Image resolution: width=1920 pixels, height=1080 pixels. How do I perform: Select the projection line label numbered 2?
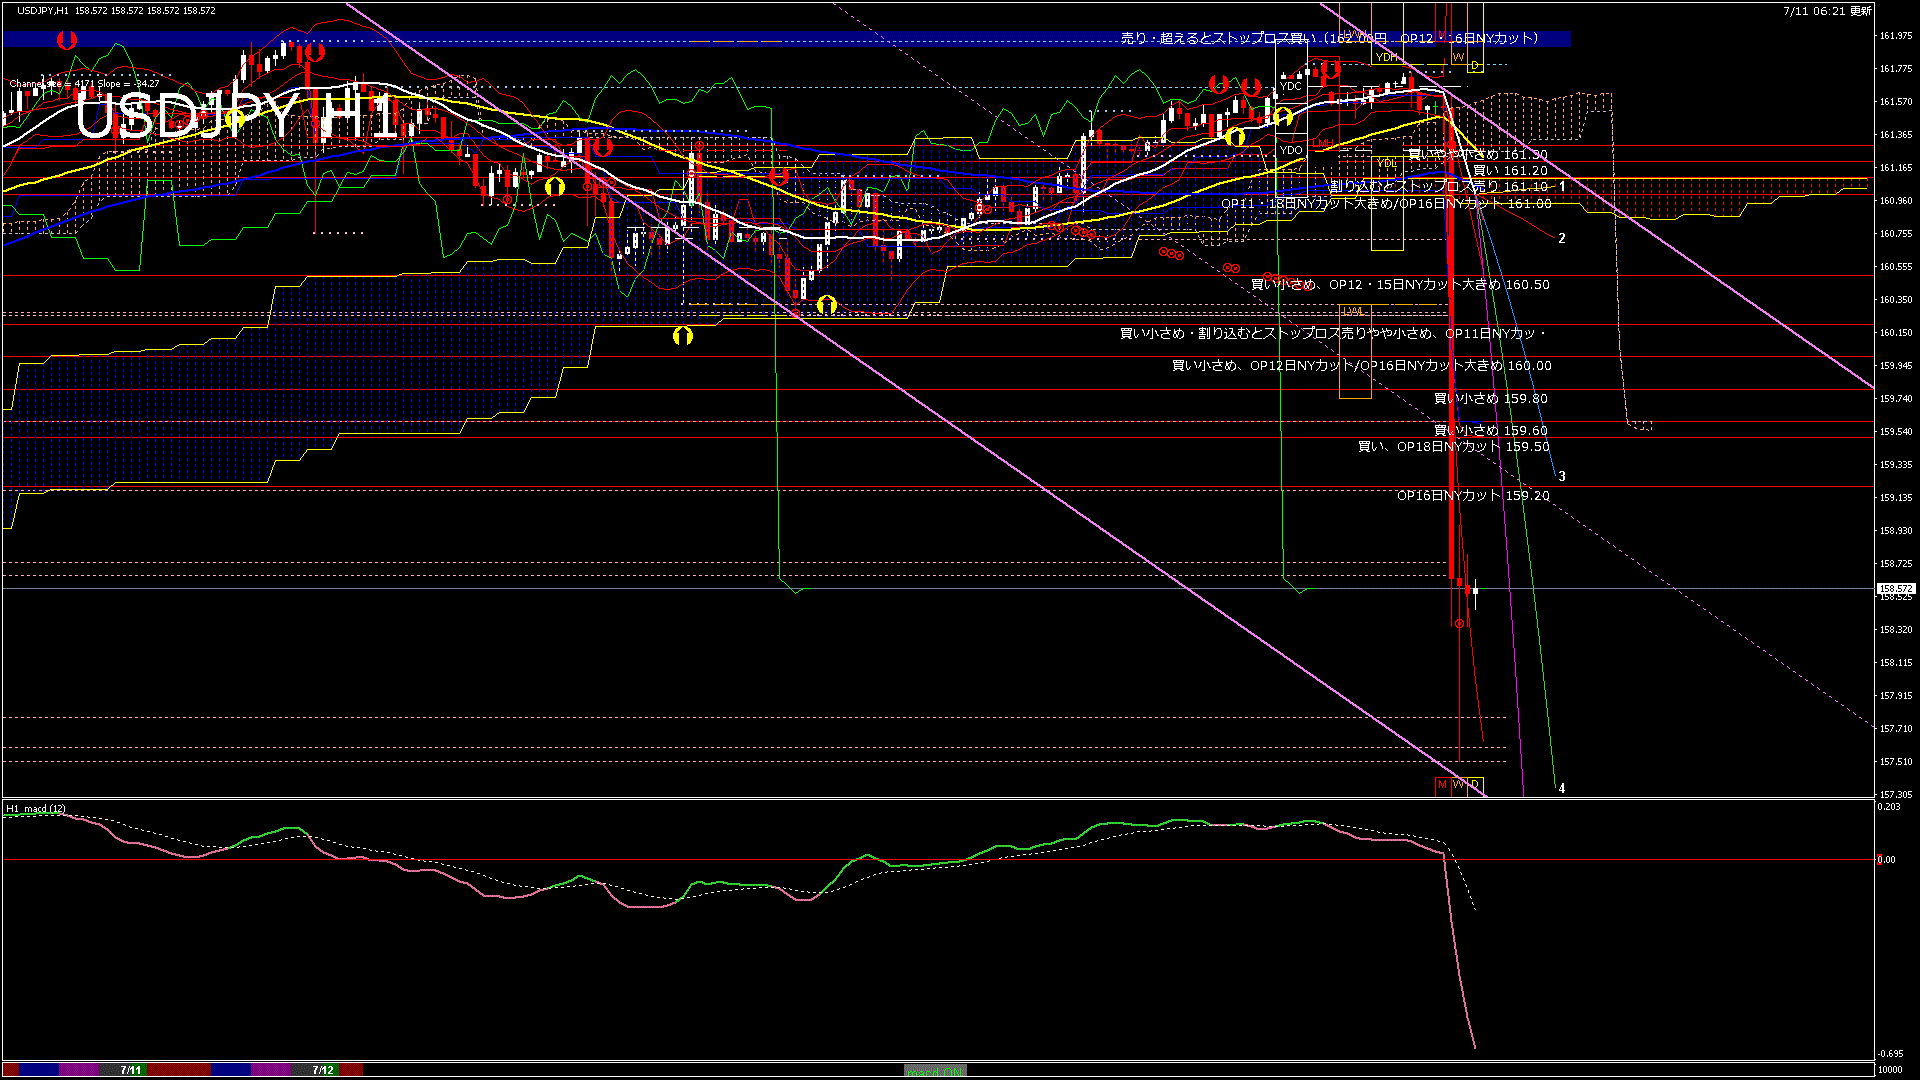click(x=1562, y=239)
